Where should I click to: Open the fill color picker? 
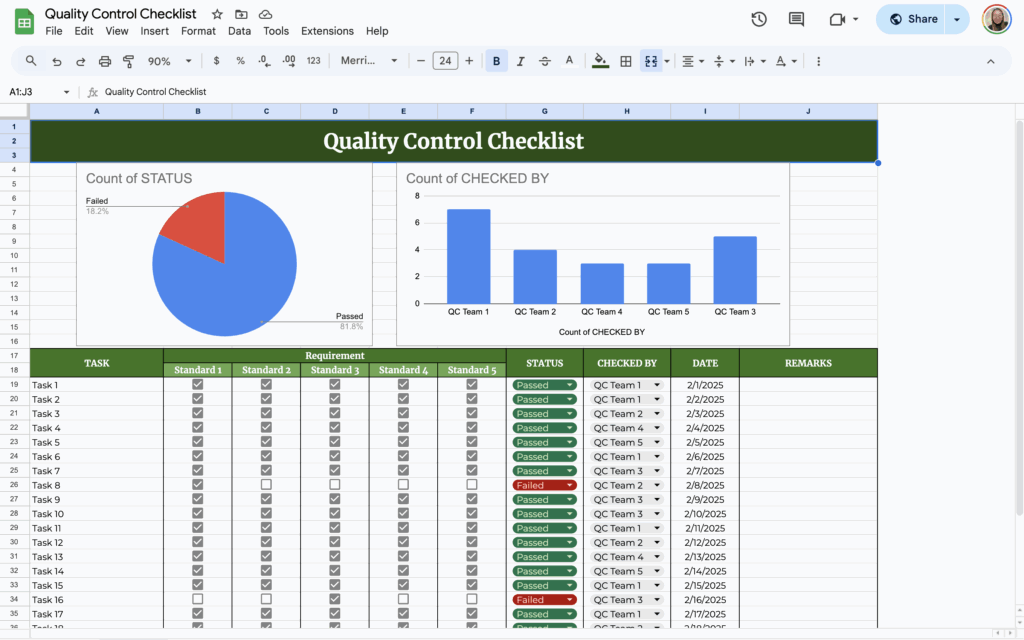click(x=600, y=61)
